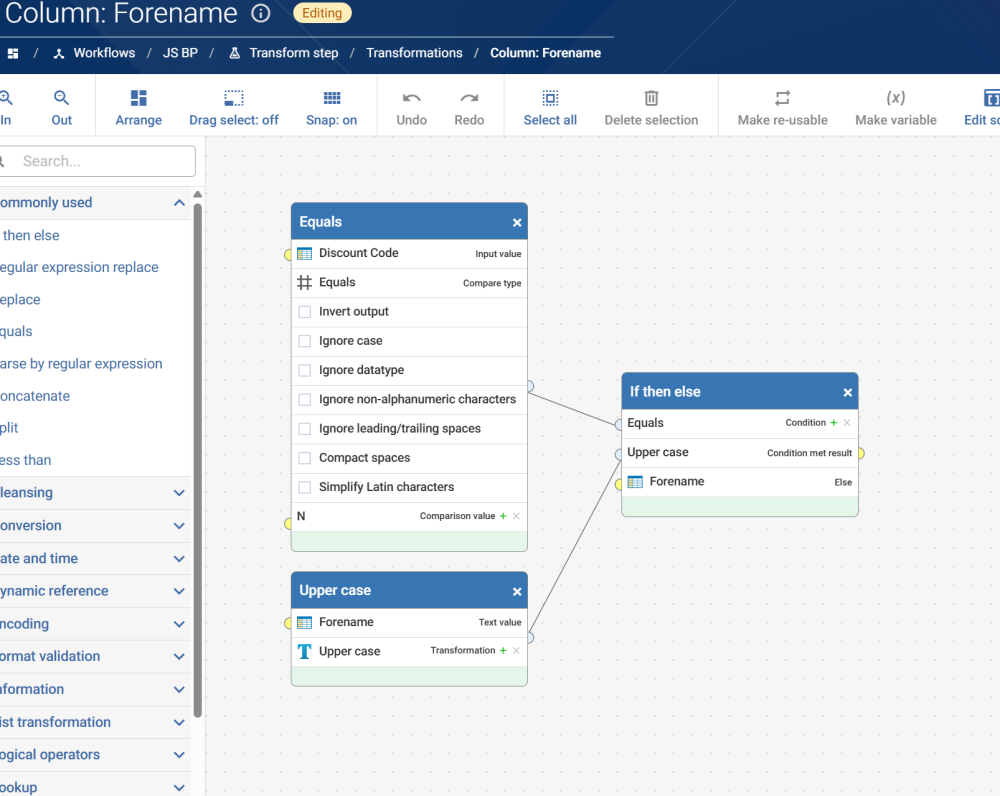This screenshot has width=1000, height=796.
Task: Open Workflows in the breadcrumb
Action: (104, 53)
